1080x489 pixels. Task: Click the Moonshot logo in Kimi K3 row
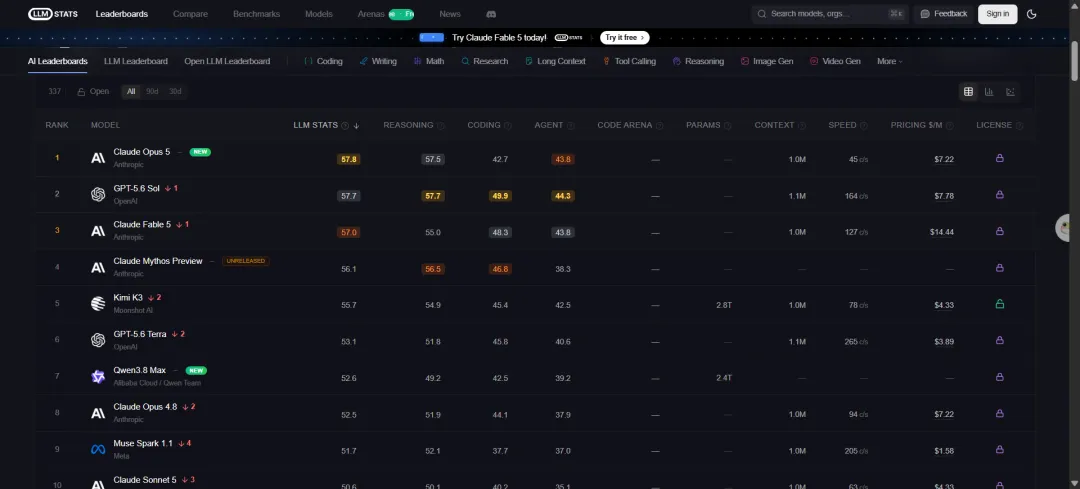[98, 304]
